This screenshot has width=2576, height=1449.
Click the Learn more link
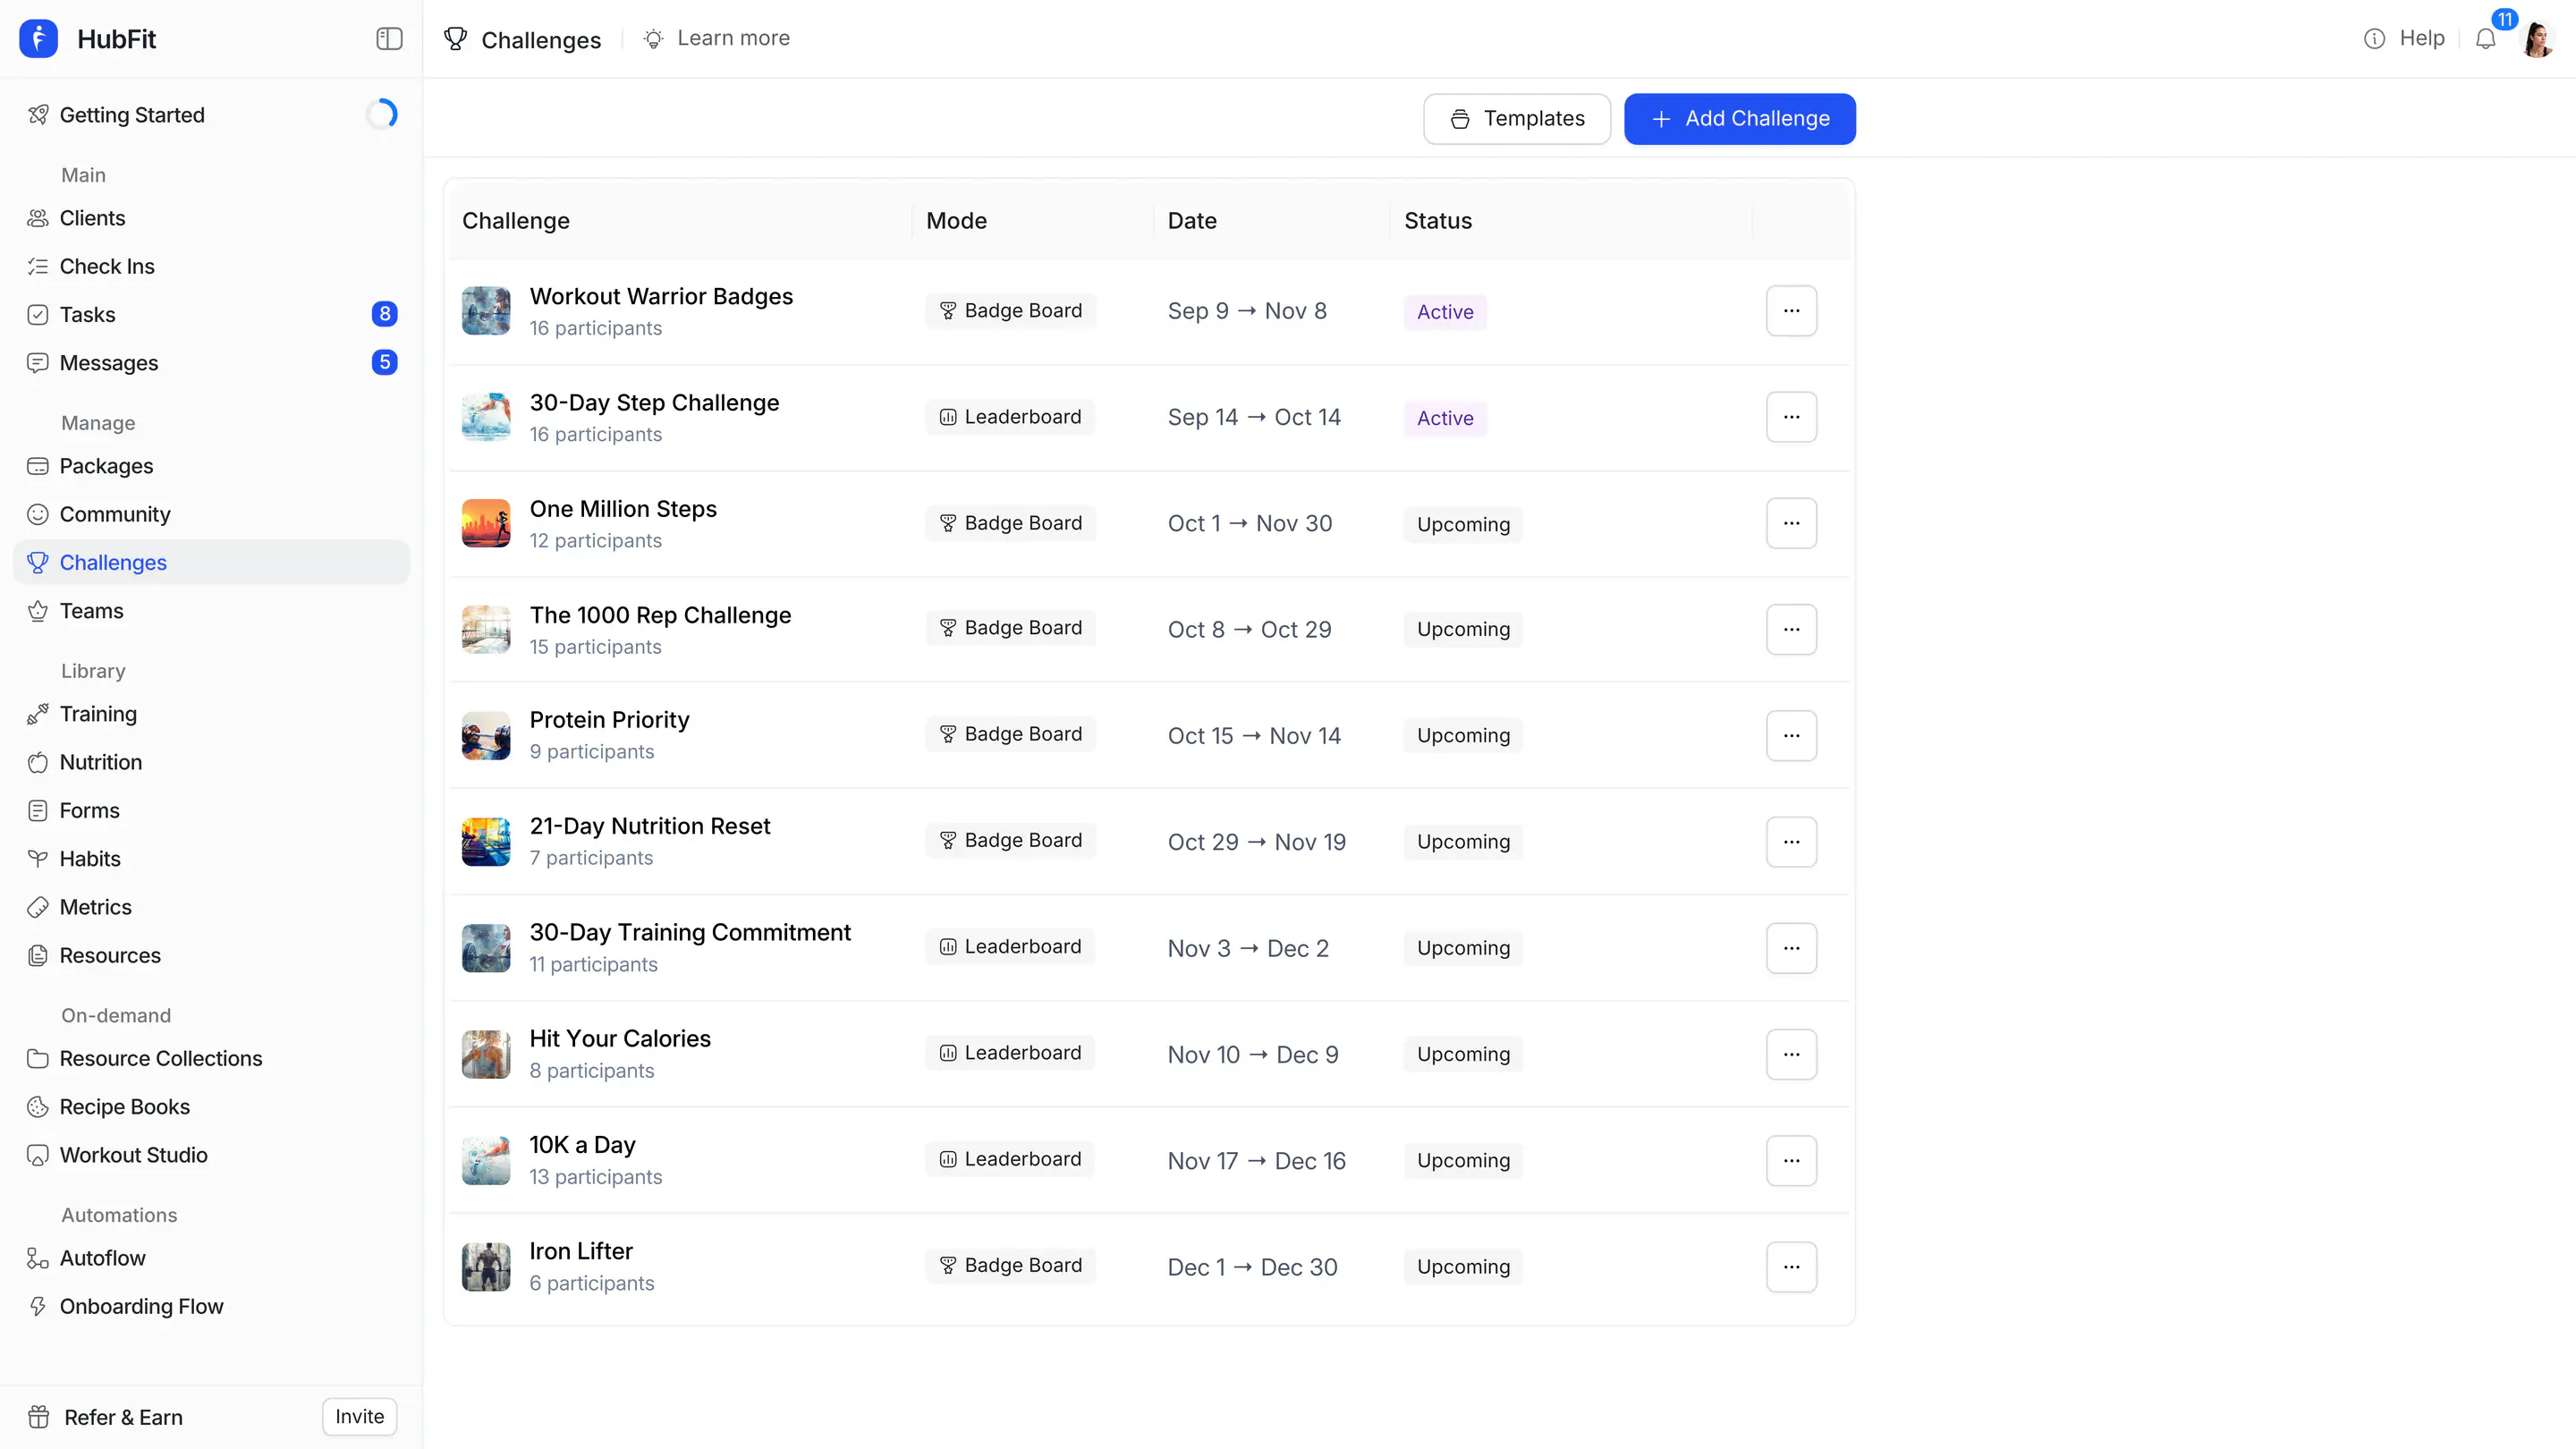(716, 38)
